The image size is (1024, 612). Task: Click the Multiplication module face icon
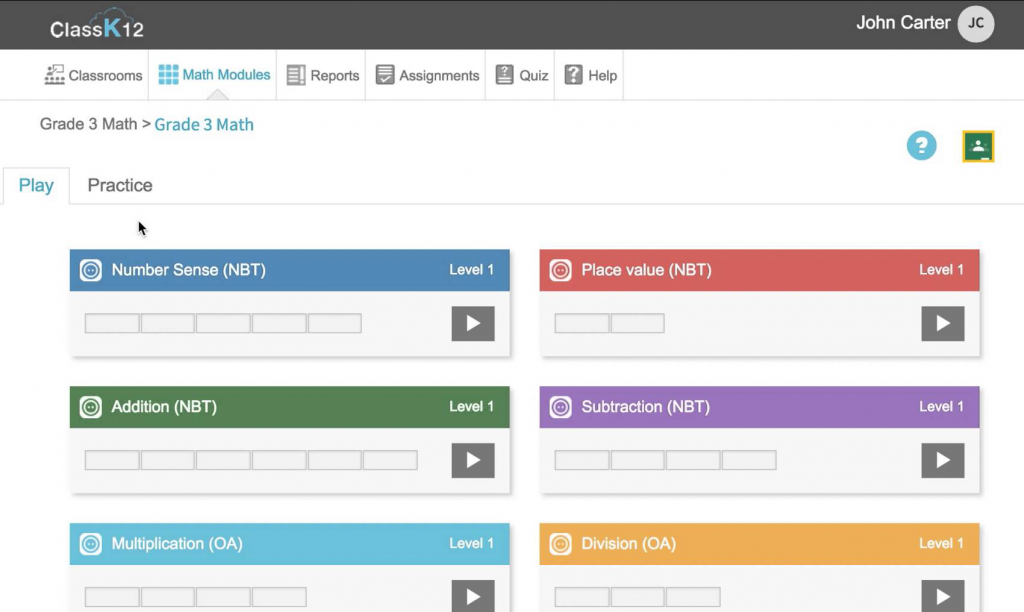[91, 544]
